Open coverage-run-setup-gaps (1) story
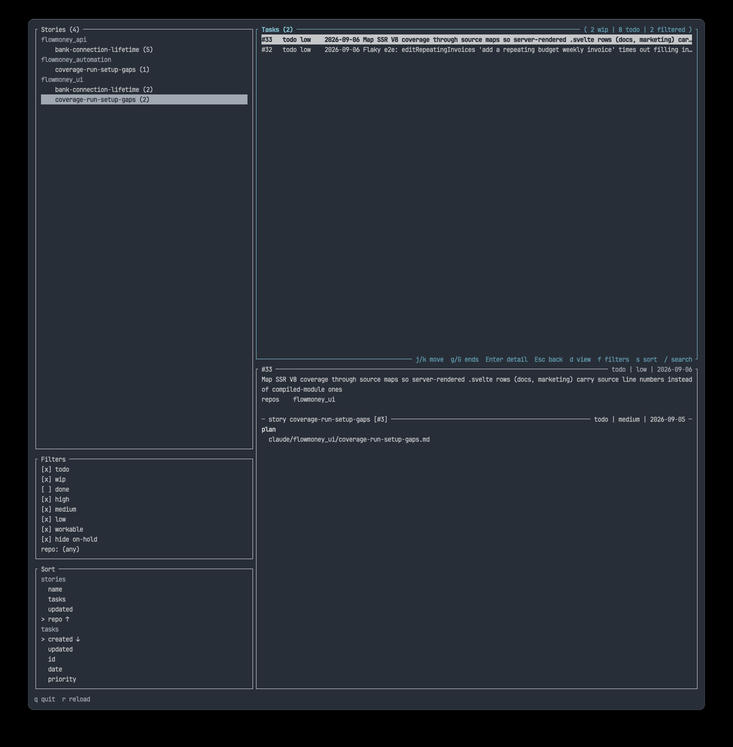 click(102, 70)
